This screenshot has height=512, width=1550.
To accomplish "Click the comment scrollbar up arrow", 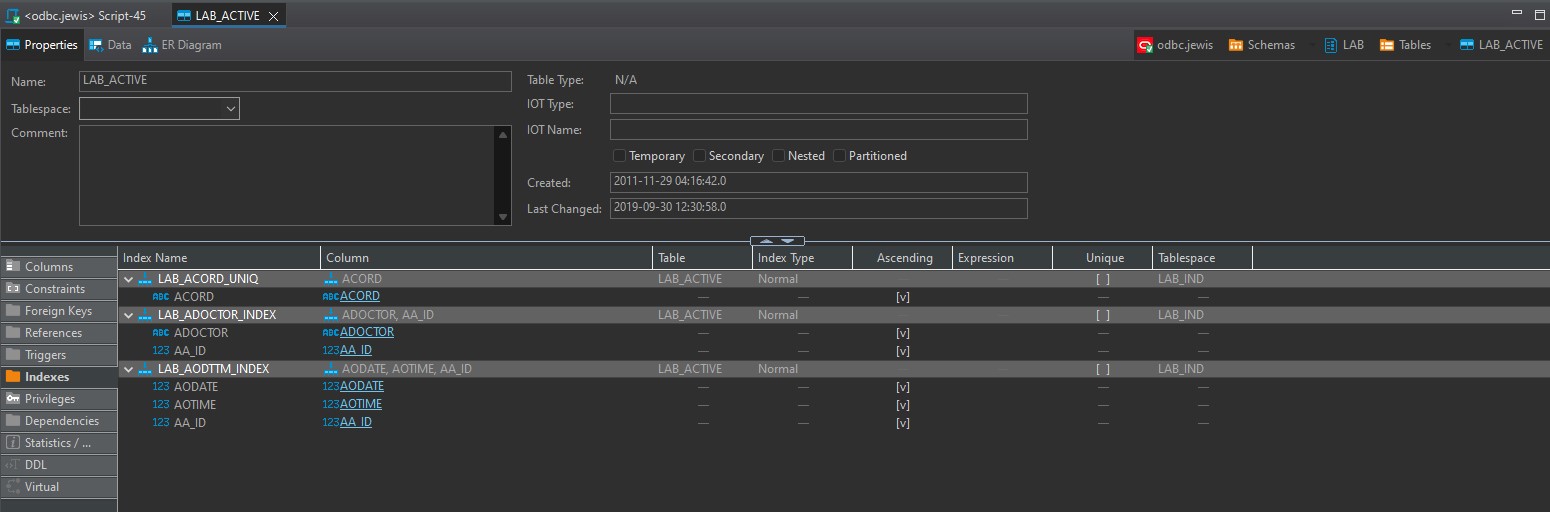I will tap(503, 134).
